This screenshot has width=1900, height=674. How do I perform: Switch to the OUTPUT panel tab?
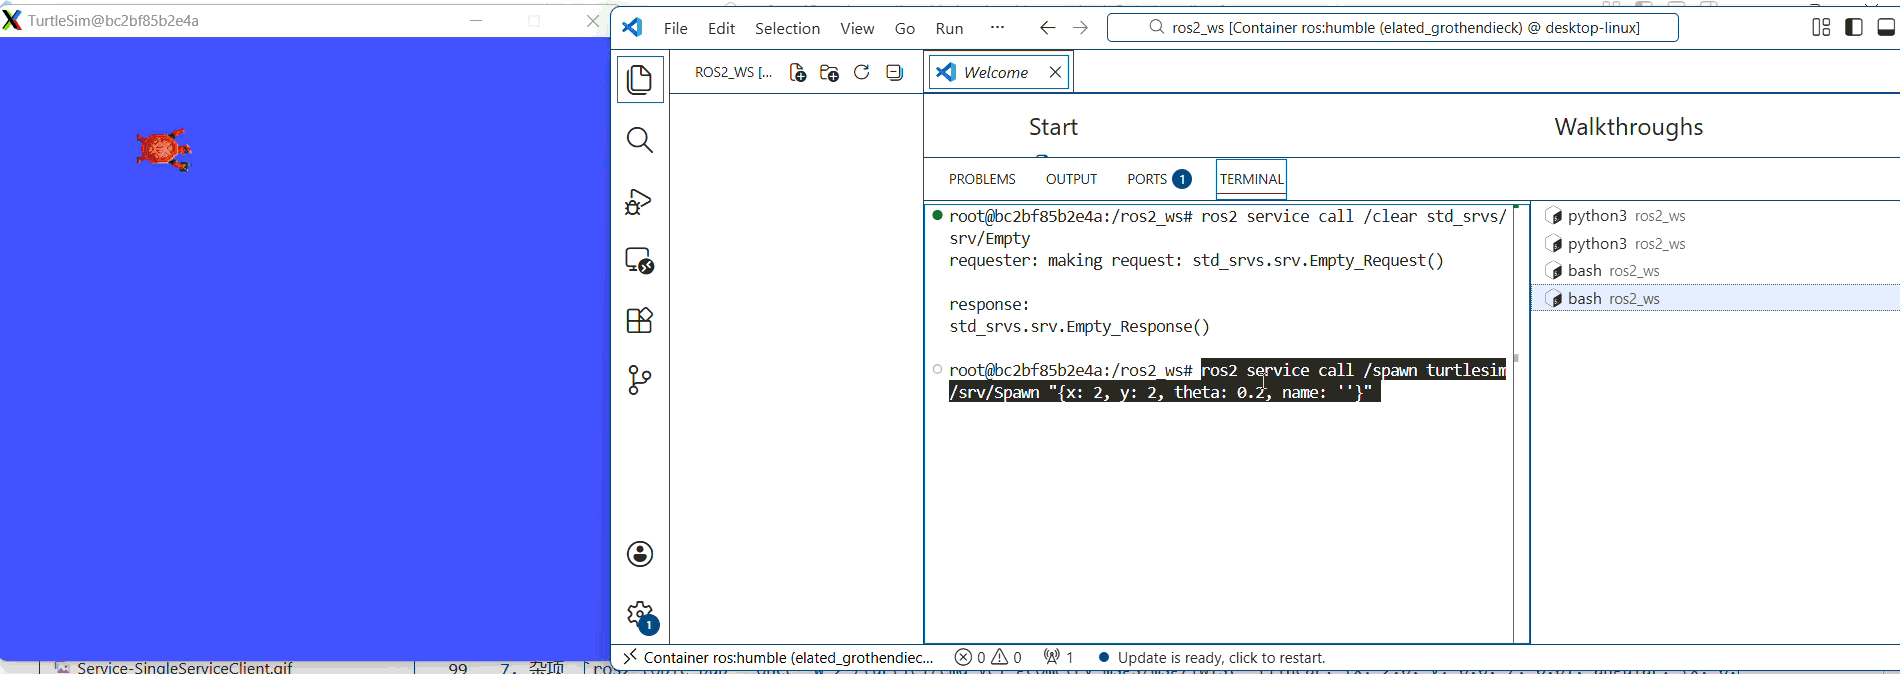[1071, 179]
